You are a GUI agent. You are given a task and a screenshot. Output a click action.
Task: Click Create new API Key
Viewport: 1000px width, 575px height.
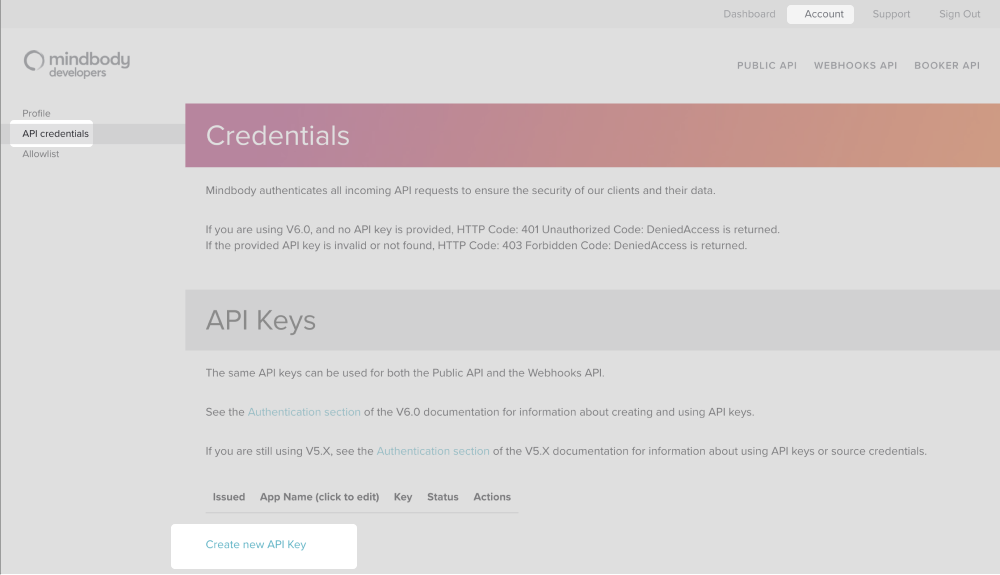[256, 545]
